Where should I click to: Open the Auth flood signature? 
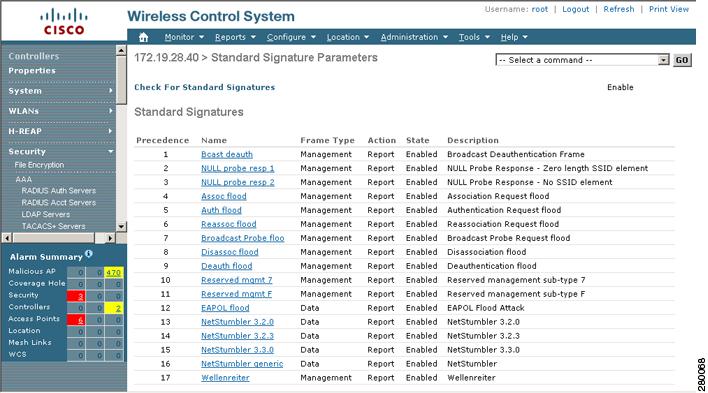(221, 211)
